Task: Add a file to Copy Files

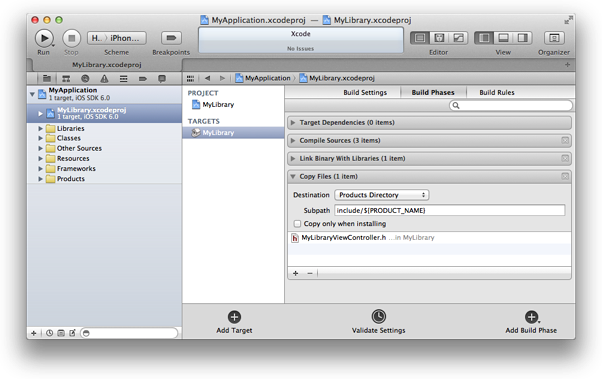Action: (x=295, y=273)
